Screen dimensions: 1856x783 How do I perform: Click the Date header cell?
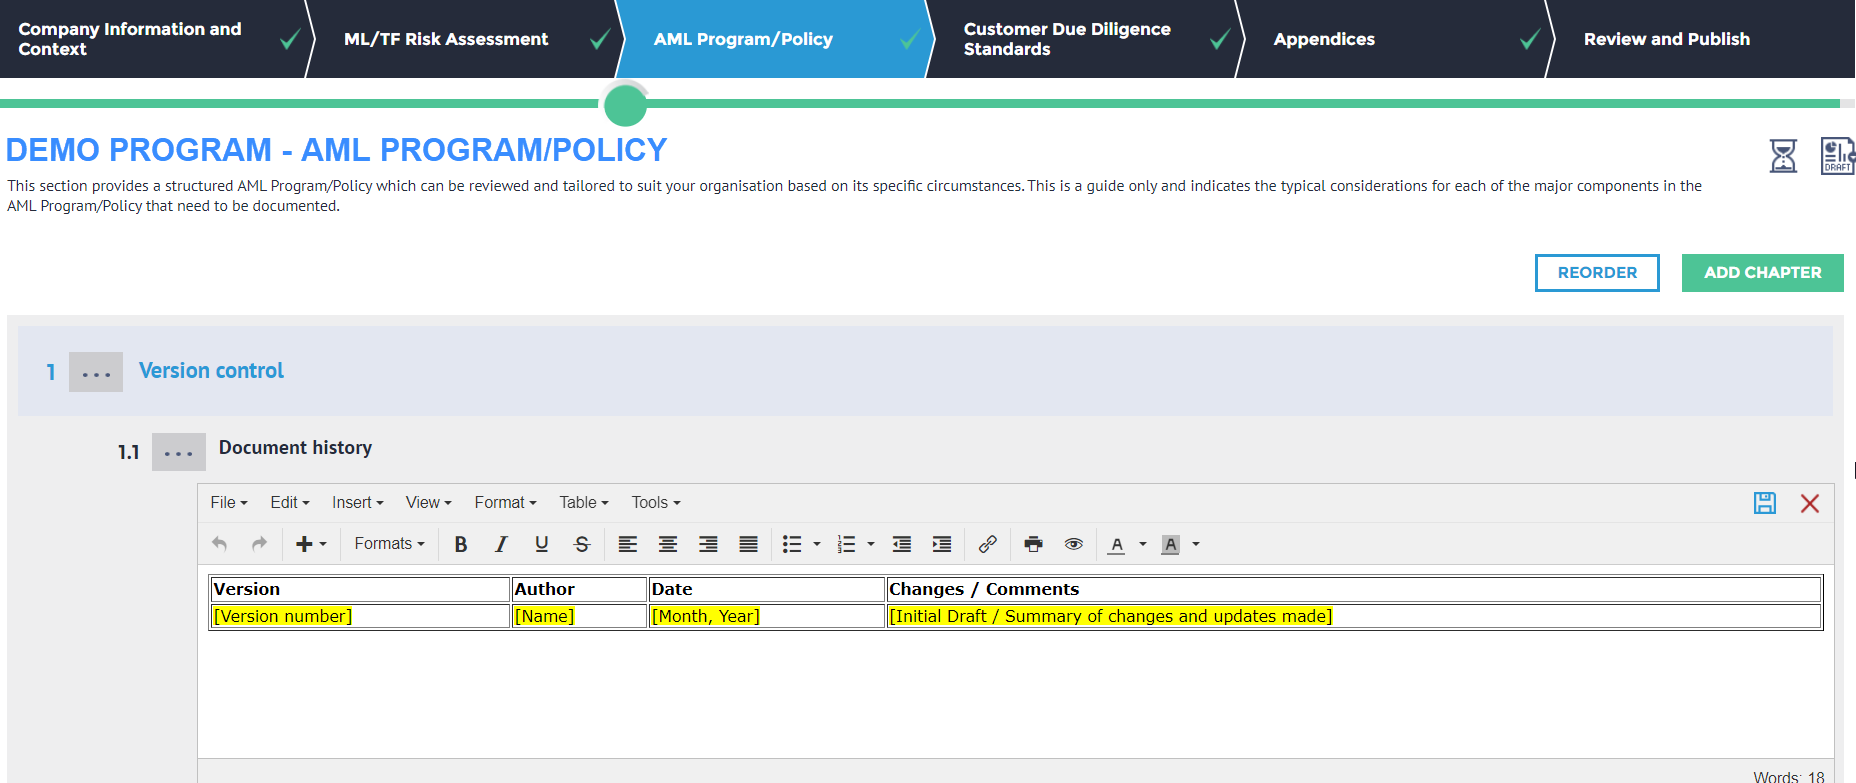(767, 589)
